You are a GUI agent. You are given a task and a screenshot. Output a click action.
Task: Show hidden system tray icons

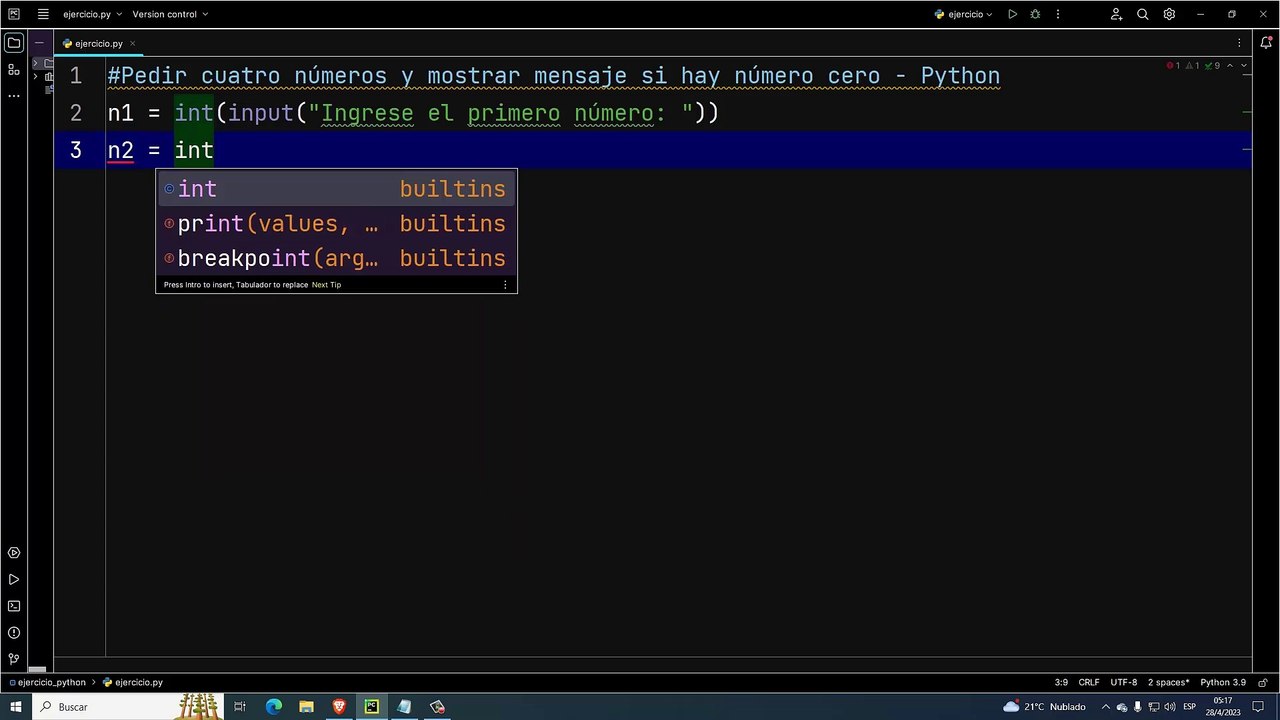1105,706
